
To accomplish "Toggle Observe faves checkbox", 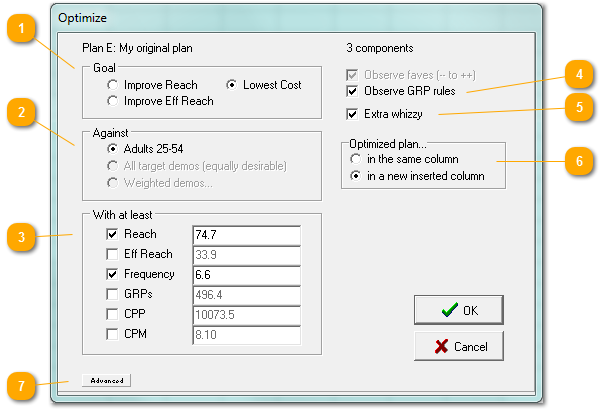I will (352, 75).
